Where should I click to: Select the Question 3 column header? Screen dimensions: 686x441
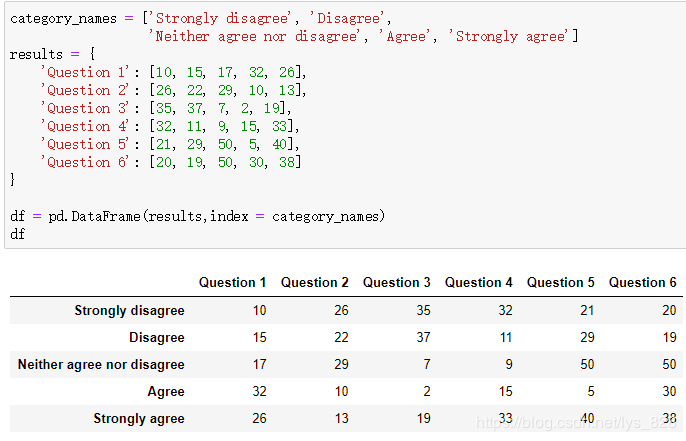pyautogui.click(x=396, y=283)
